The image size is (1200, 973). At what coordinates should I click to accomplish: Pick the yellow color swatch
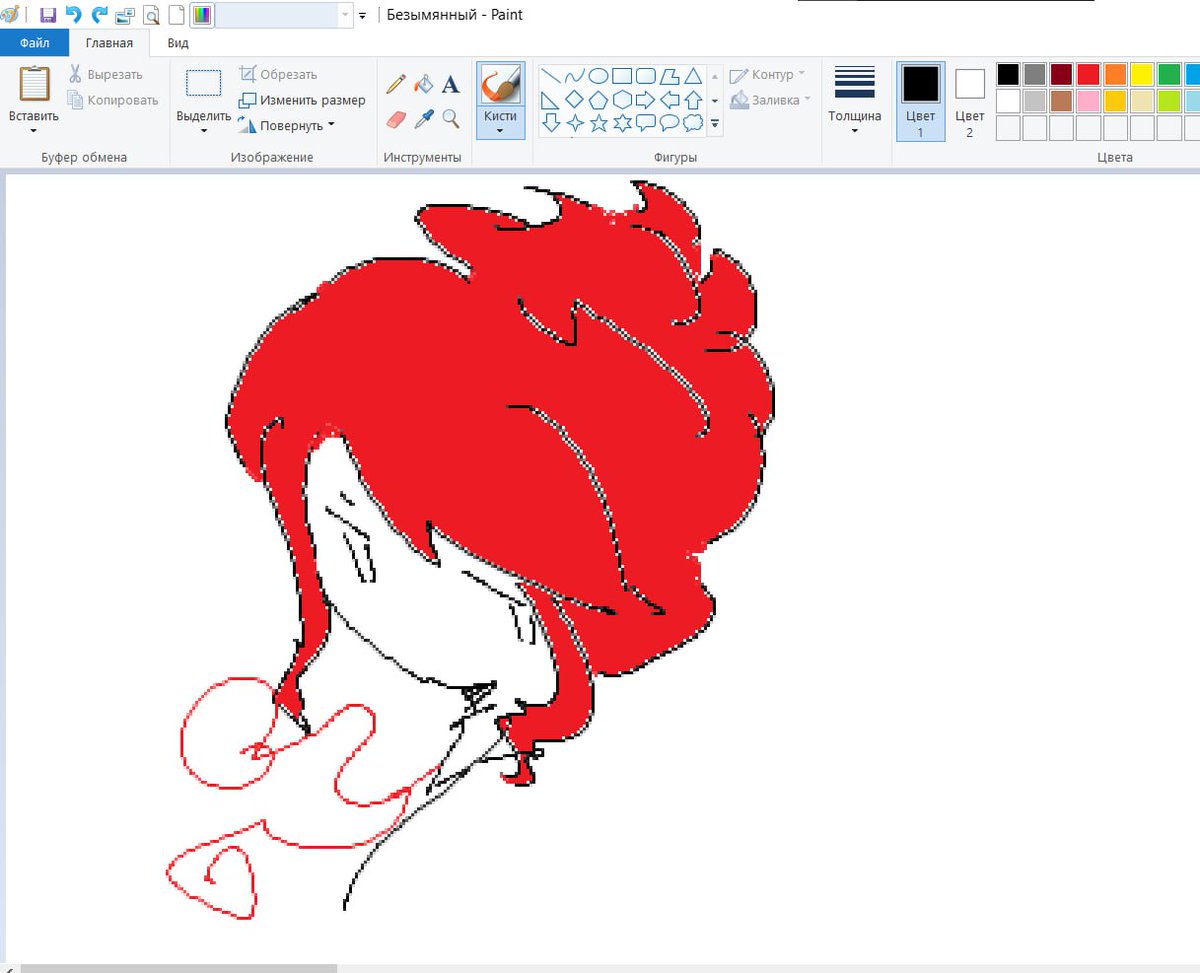click(1142, 75)
